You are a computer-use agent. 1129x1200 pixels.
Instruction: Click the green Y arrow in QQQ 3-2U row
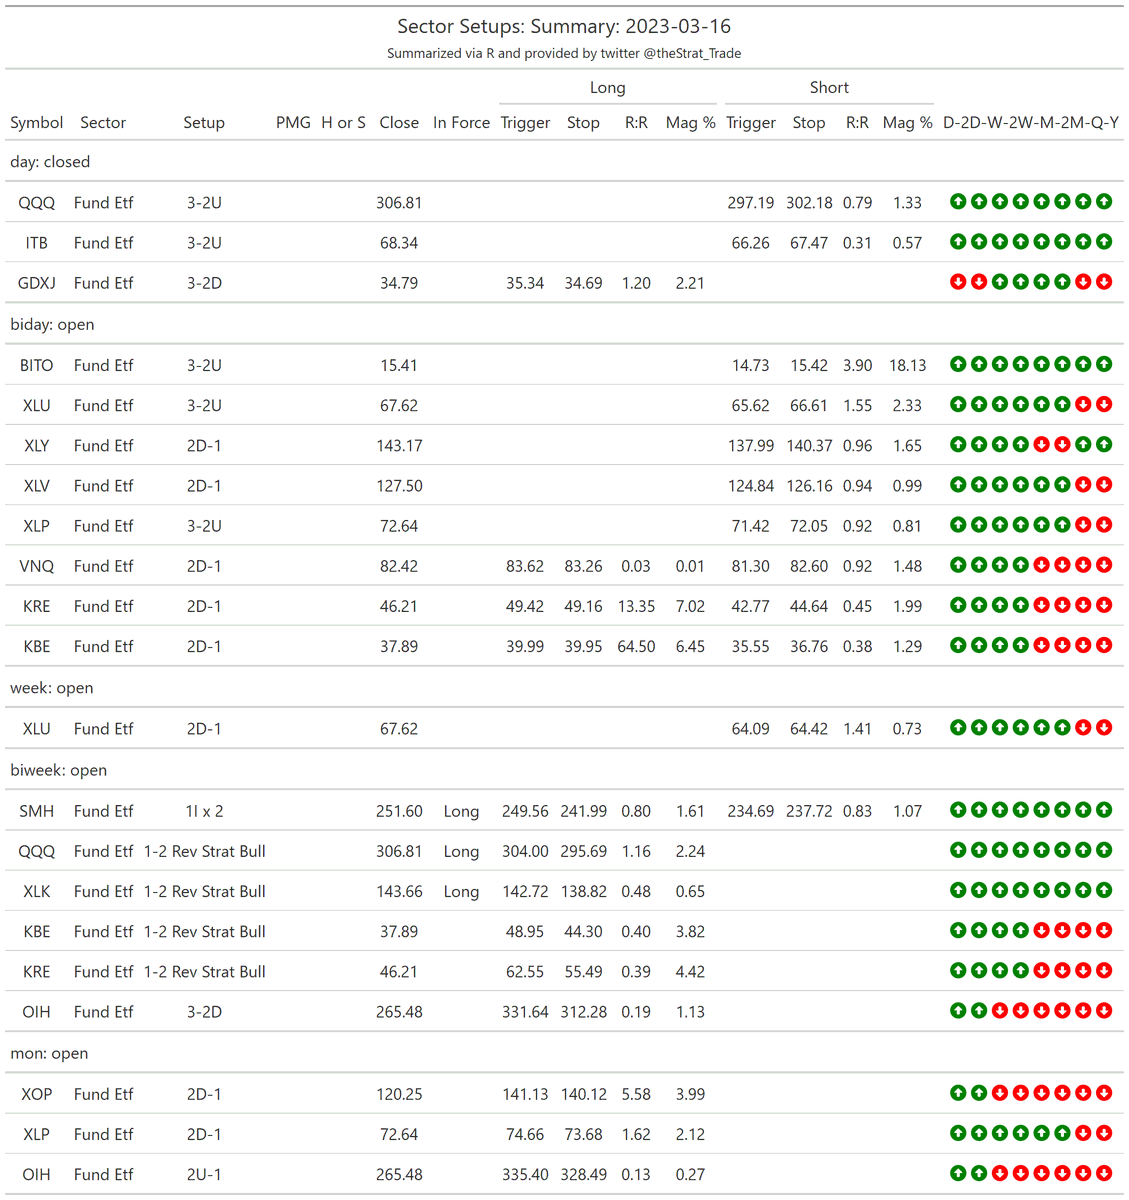click(1104, 201)
